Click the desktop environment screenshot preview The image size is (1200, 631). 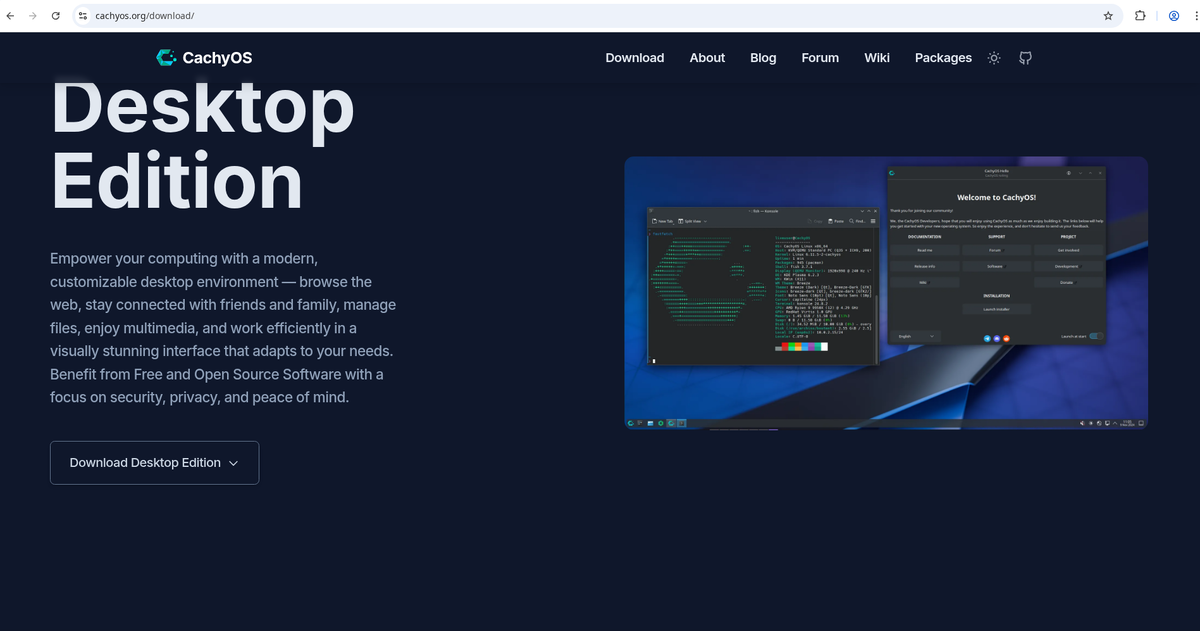coord(885,292)
